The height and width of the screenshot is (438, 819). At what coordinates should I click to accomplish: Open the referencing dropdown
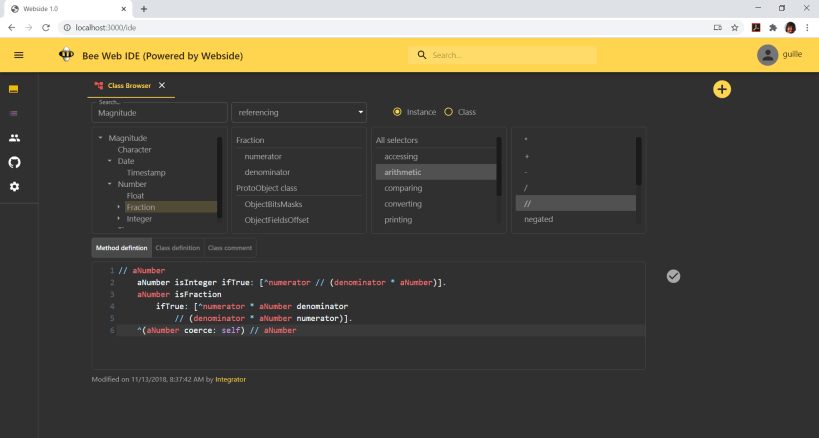(x=299, y=113)
